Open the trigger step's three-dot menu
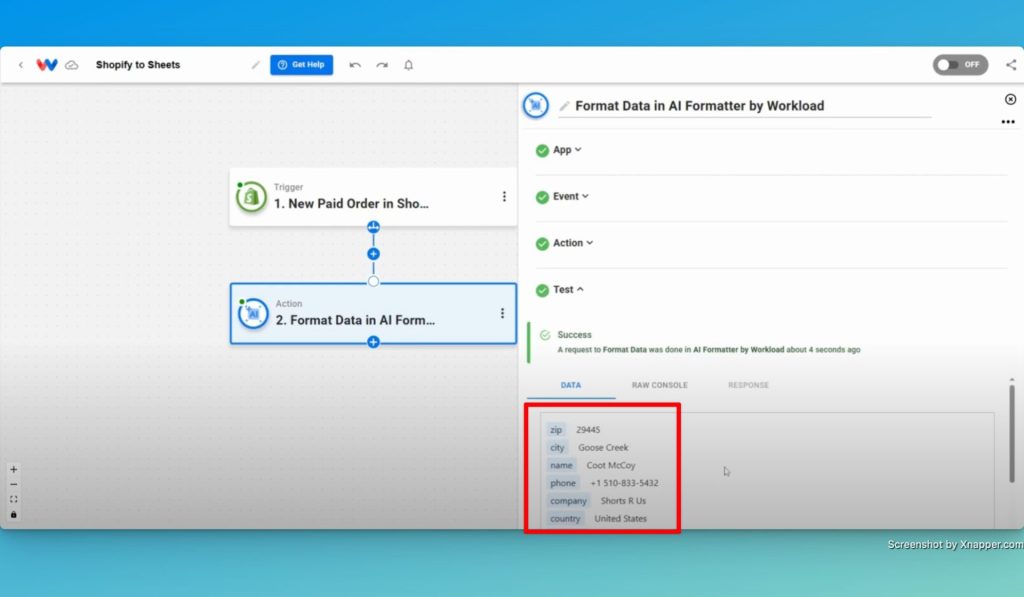 coord(504,197)
